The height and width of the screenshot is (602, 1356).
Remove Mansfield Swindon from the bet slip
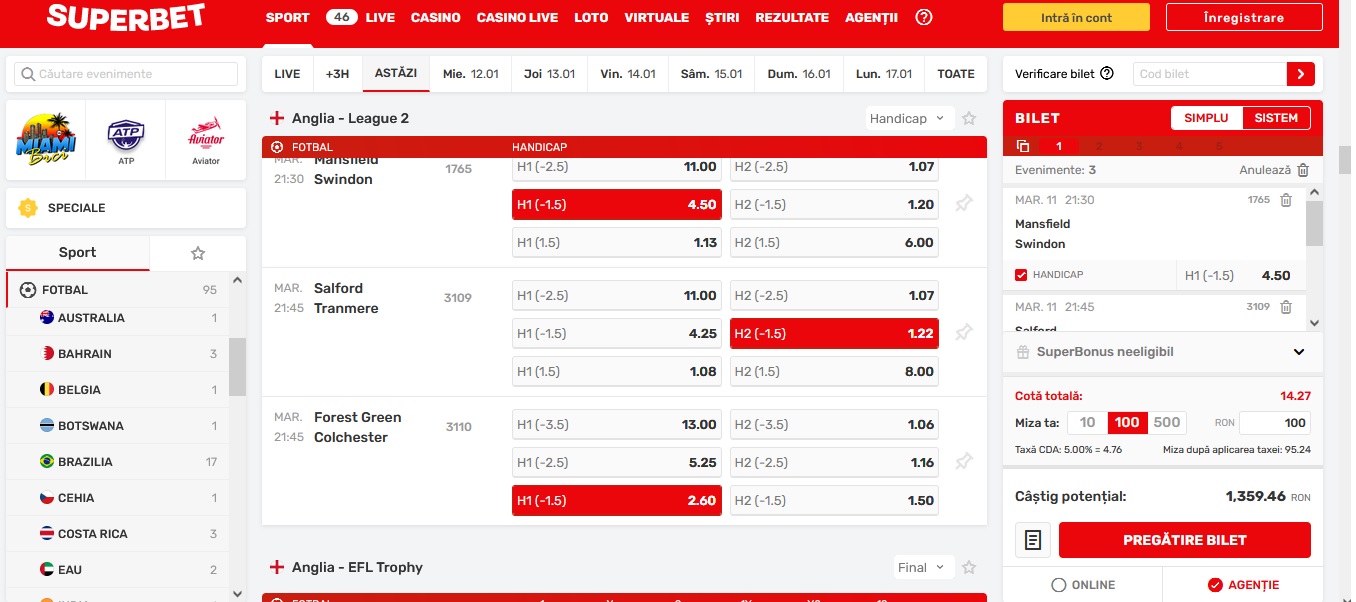1286,200
